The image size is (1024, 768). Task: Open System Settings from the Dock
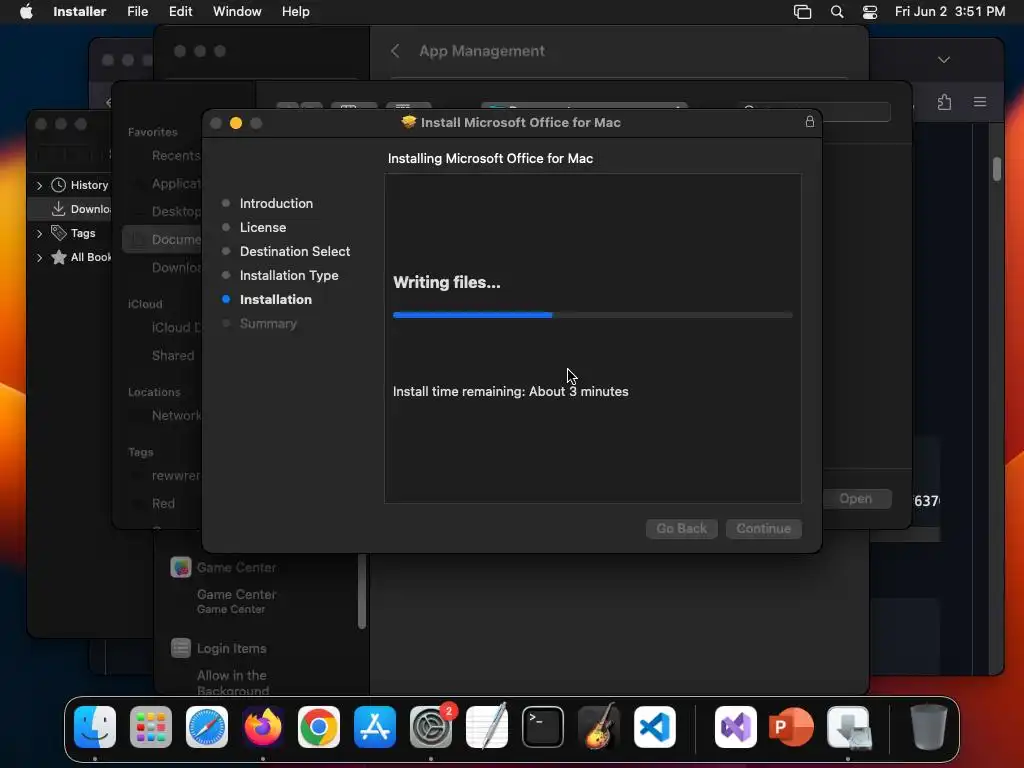[x=431, y=727]
